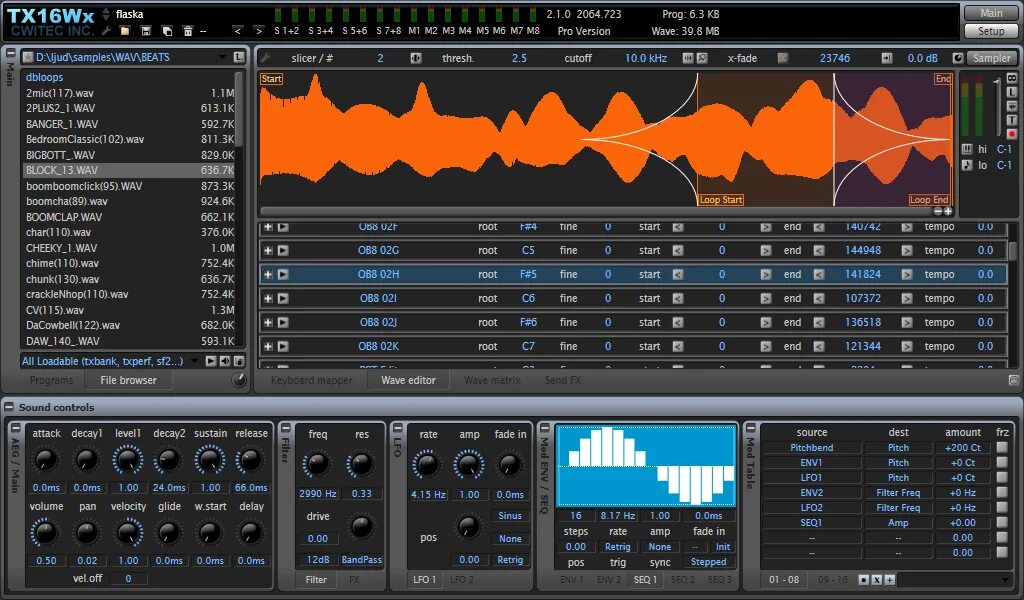The height and width of the screenshot is (600, 1024).
Task: Click the FX tab in Filter panel
Action: pos(354,579)
